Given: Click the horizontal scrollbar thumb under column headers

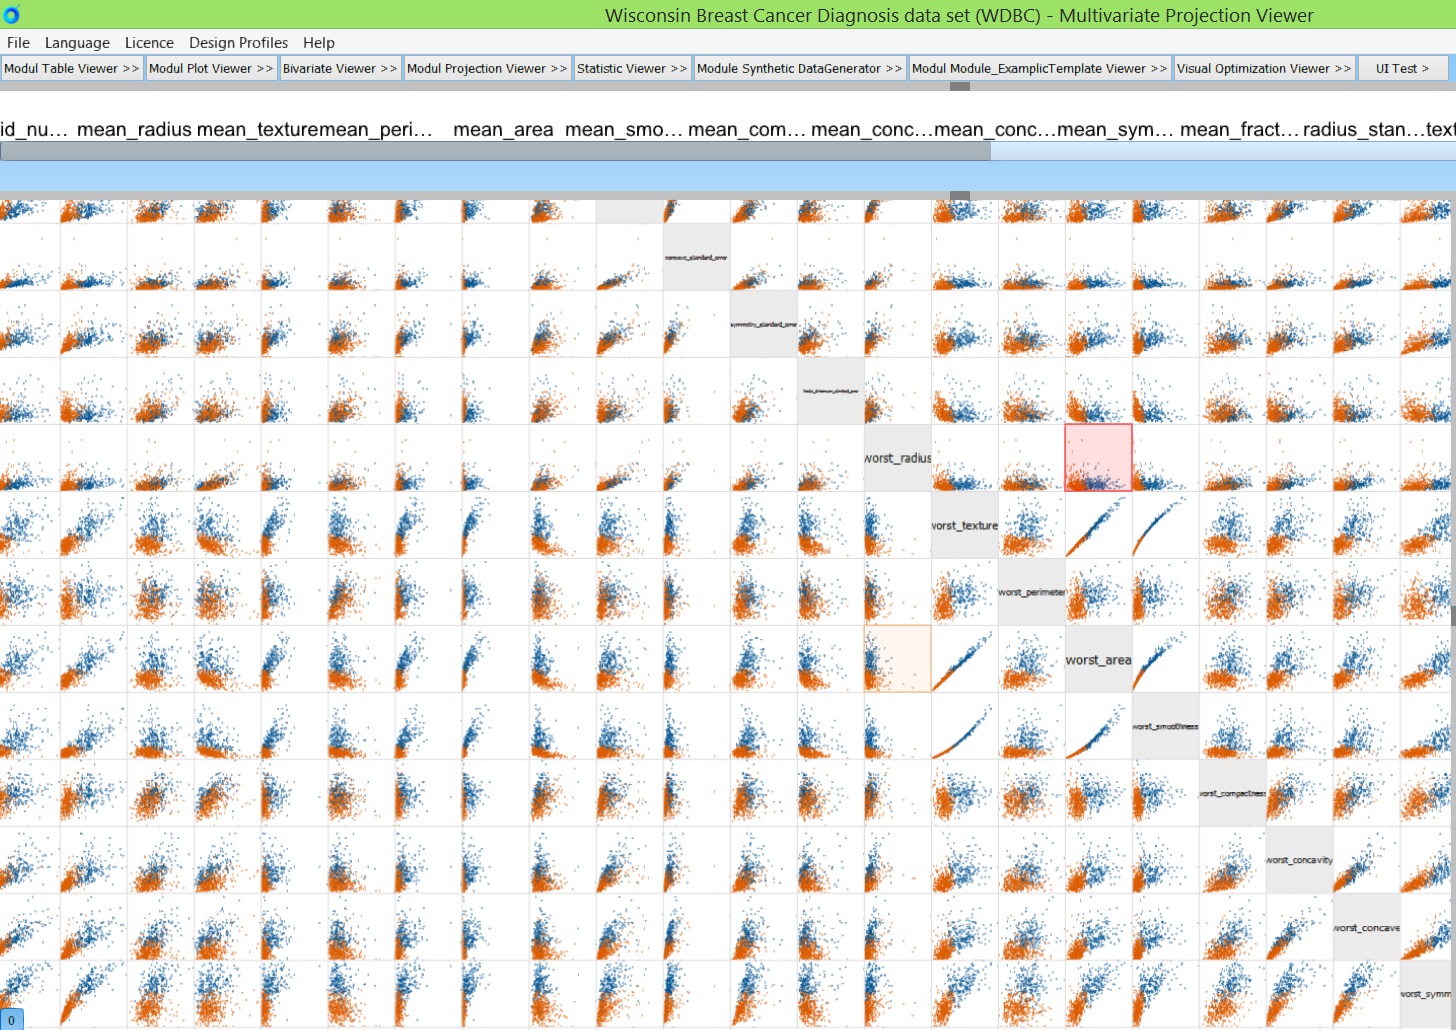Looking at the screenshot, I should (x=495, y=151).
